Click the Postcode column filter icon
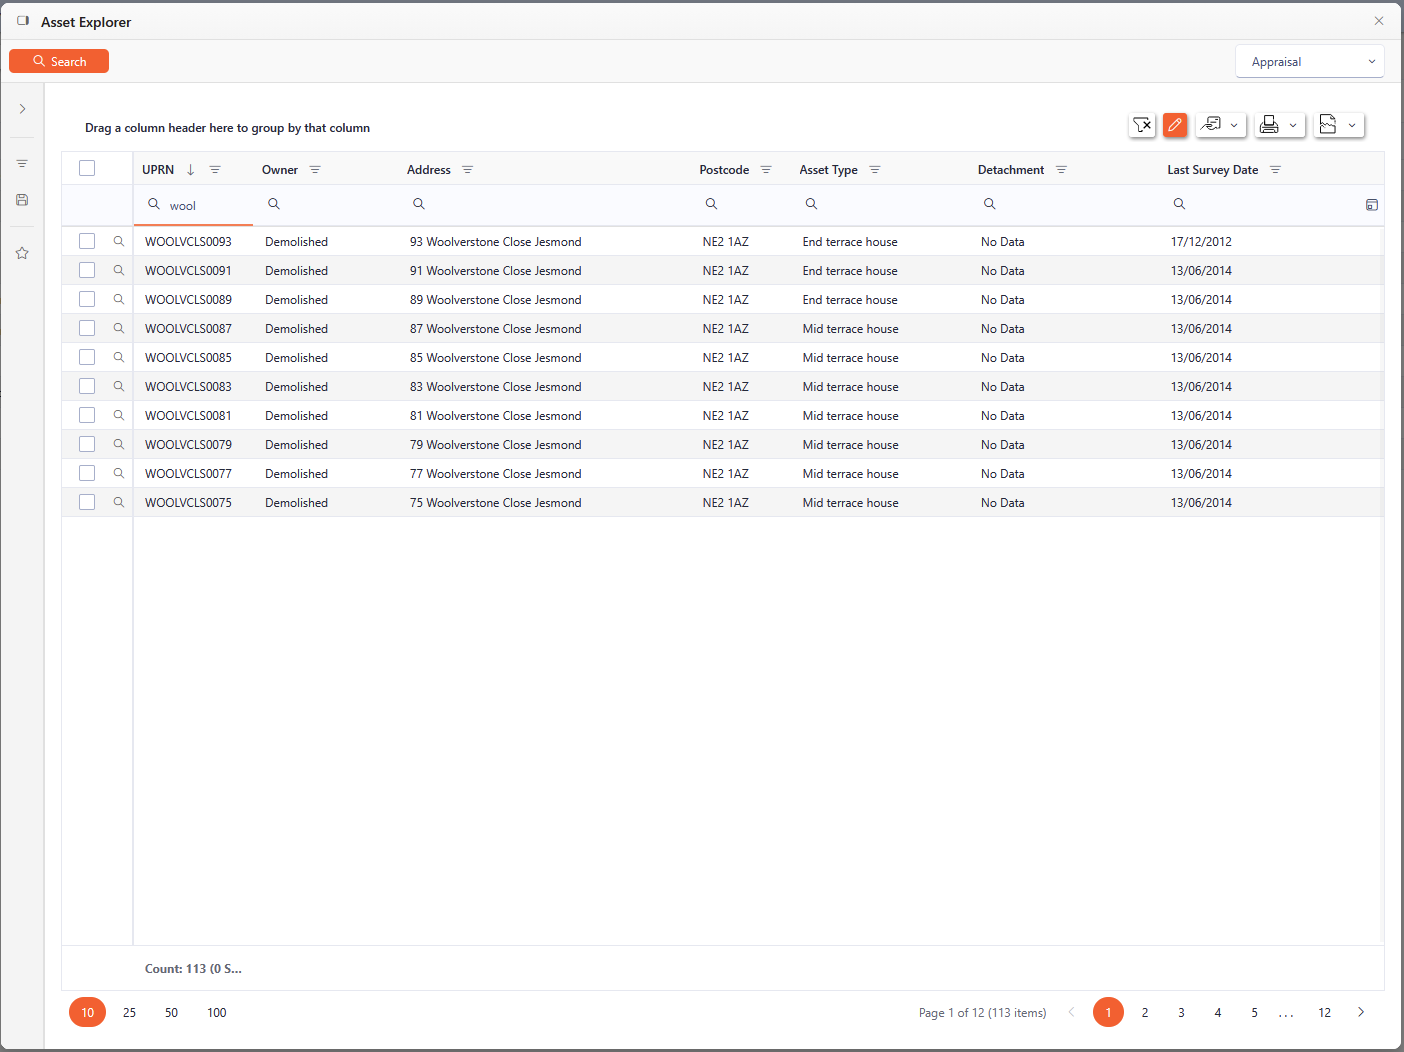This screenshot has width=1404, height=1052. coord(766,170)
